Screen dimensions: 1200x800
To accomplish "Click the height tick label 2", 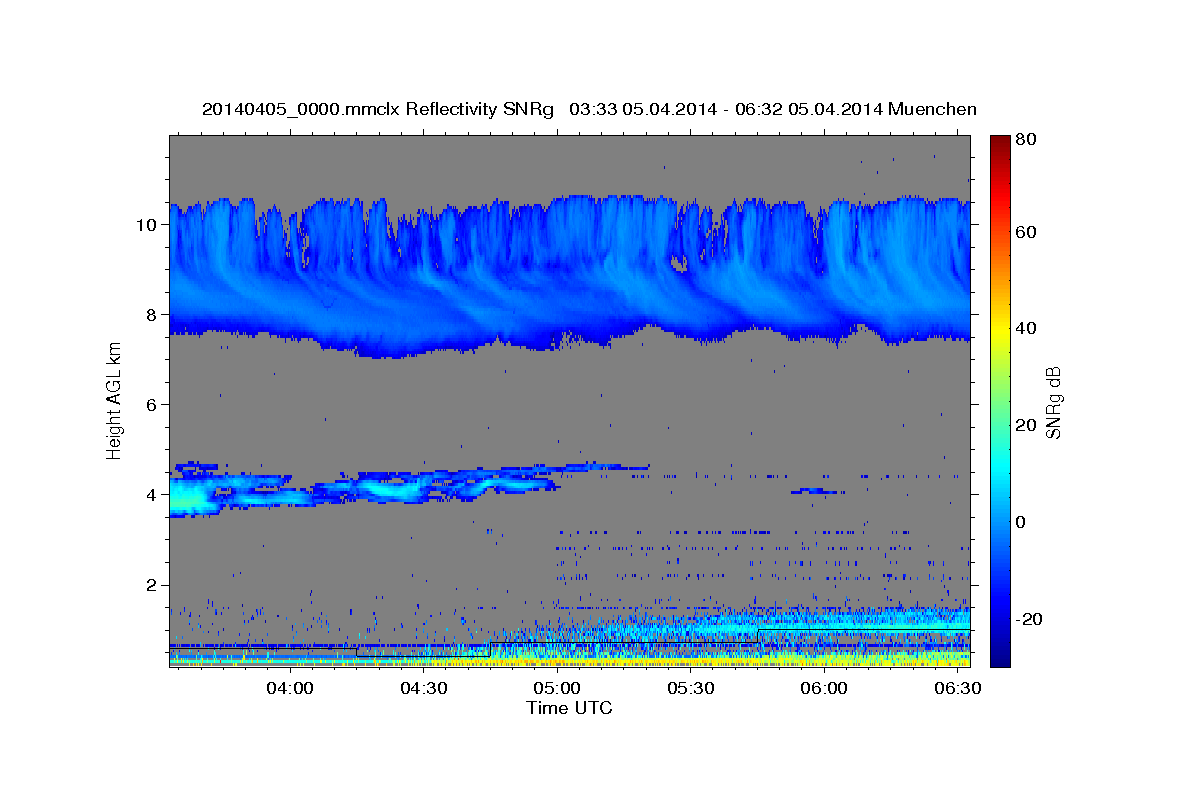I will (x=153, y=585).
